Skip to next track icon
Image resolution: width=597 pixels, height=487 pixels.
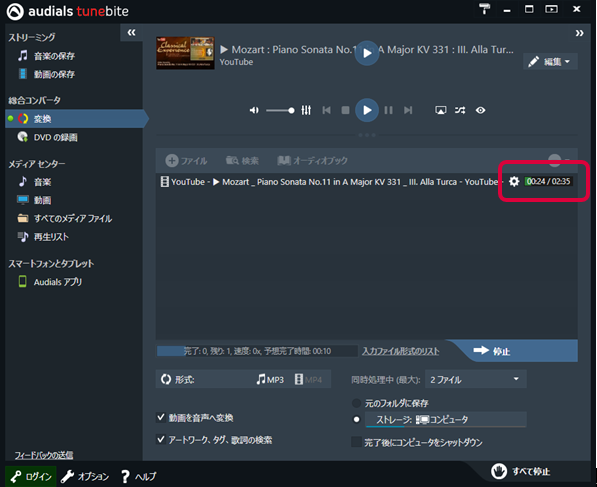click(408, 110)
